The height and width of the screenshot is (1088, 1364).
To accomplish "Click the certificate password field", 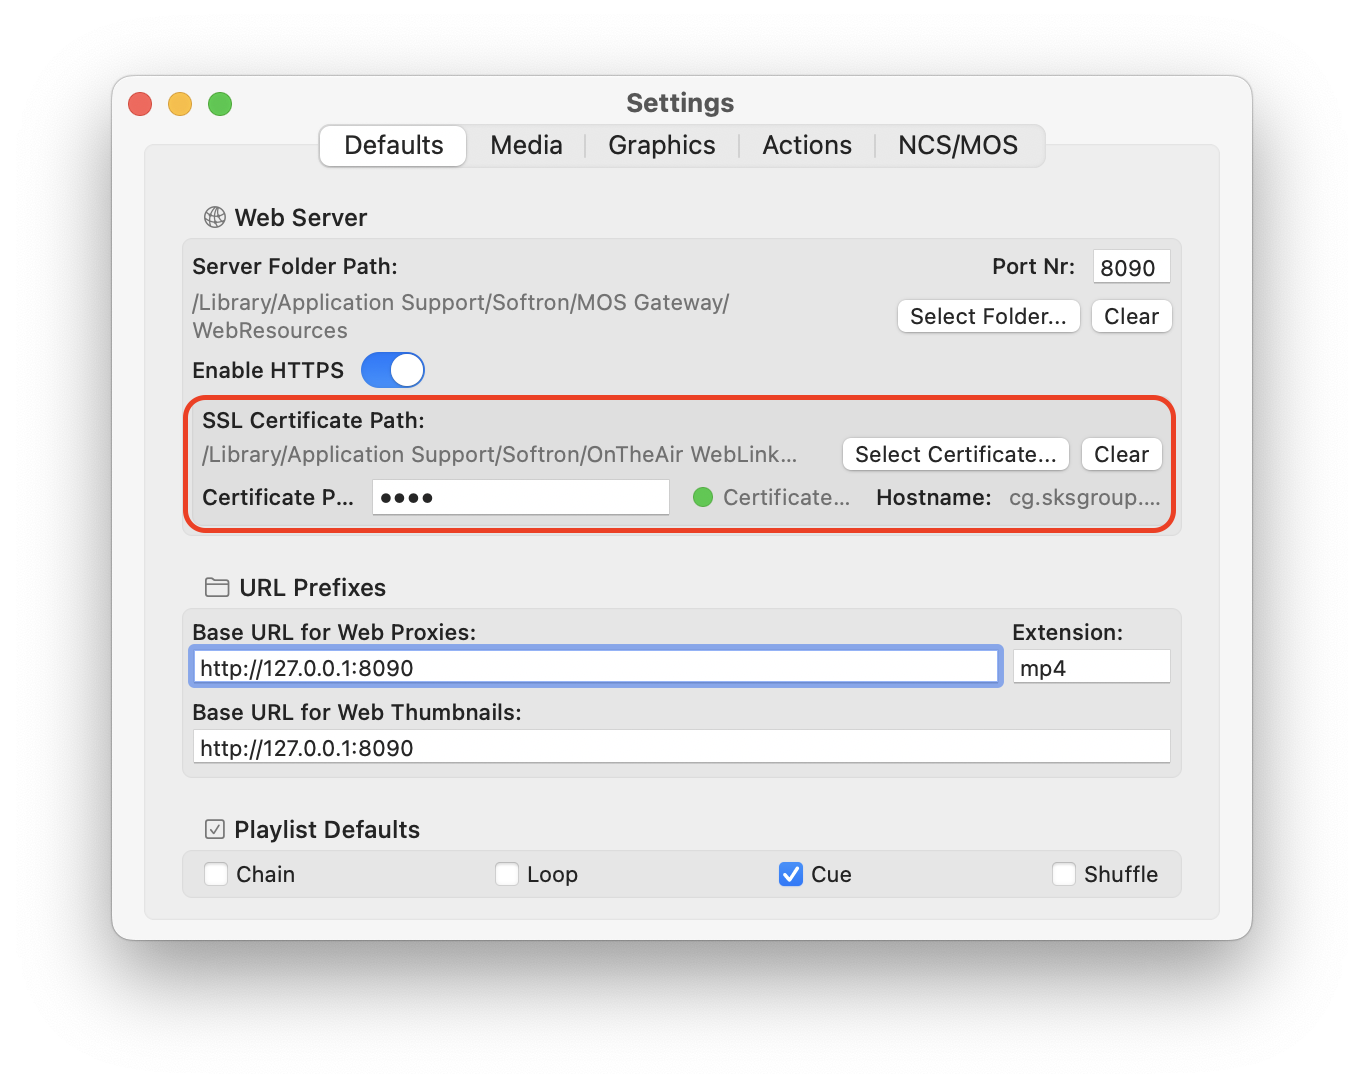I will (521, 497).
